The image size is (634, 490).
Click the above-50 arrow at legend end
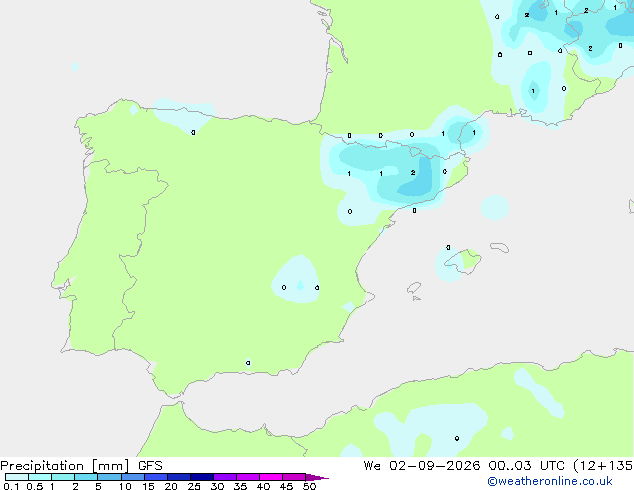coord(317,477)
